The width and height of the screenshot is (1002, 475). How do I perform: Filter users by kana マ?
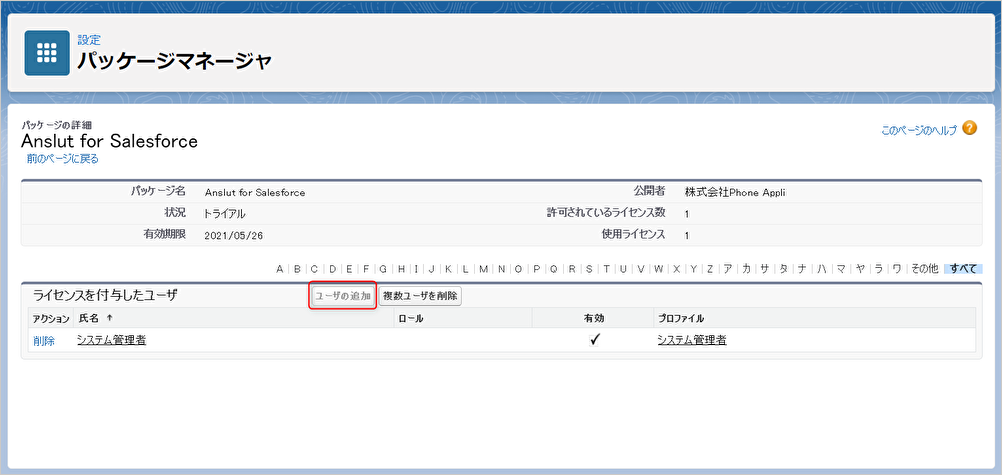pyautogui.click(x=841, y=269)
